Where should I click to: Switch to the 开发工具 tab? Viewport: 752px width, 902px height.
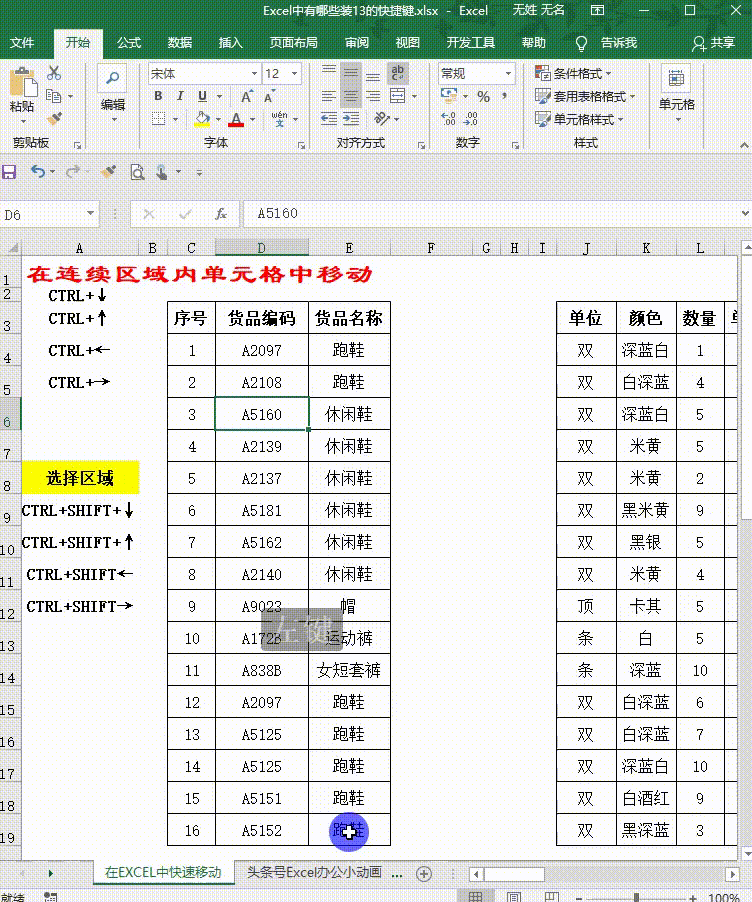[x=471, y=43]
